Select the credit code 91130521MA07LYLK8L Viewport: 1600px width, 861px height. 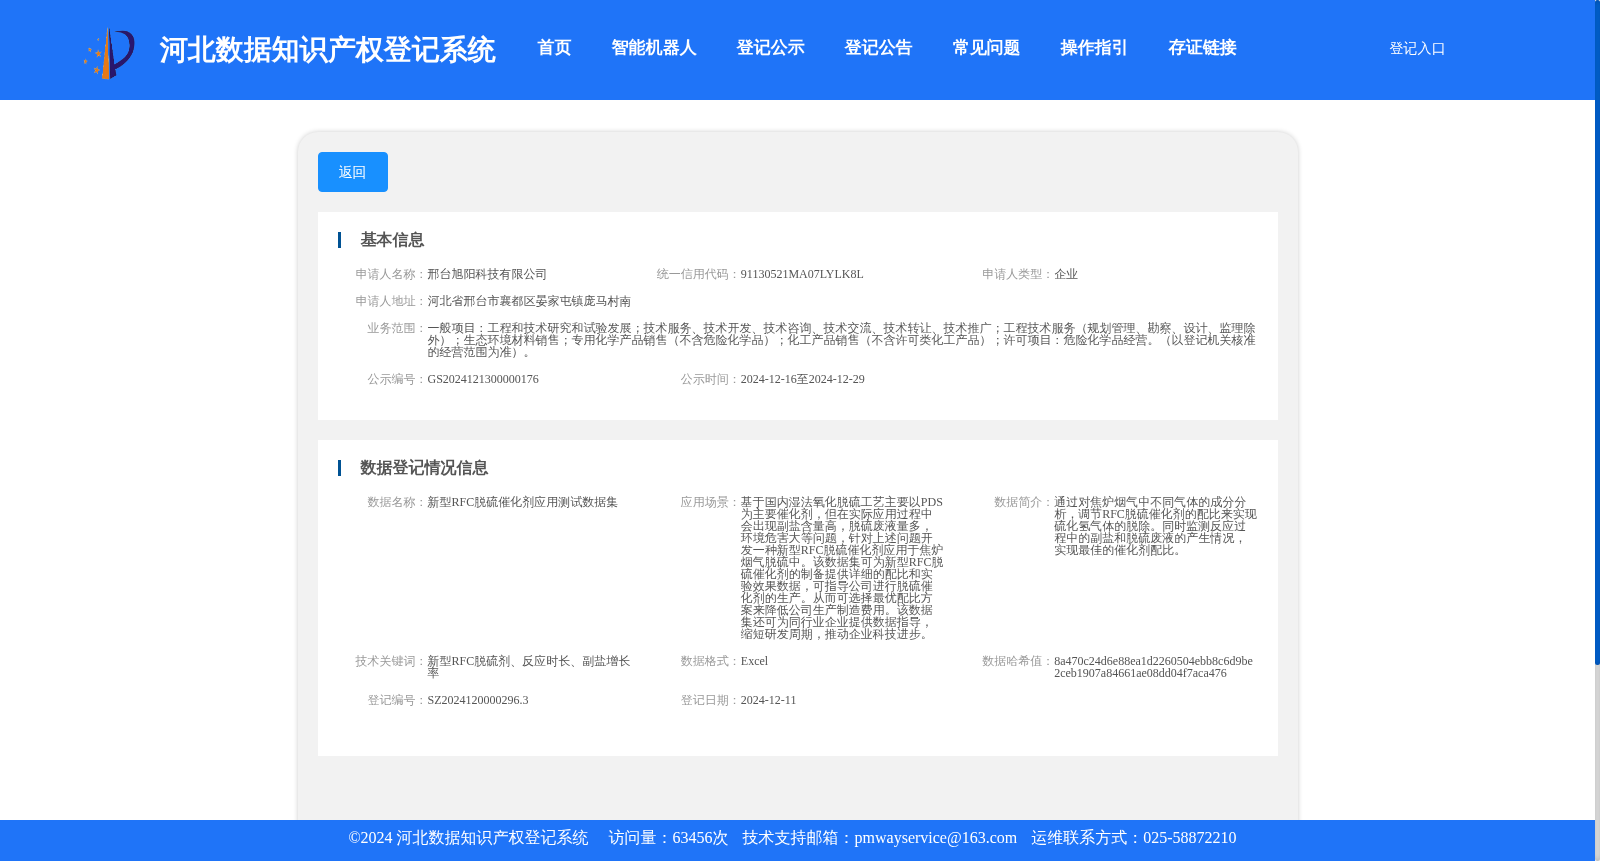click(802, 274)
